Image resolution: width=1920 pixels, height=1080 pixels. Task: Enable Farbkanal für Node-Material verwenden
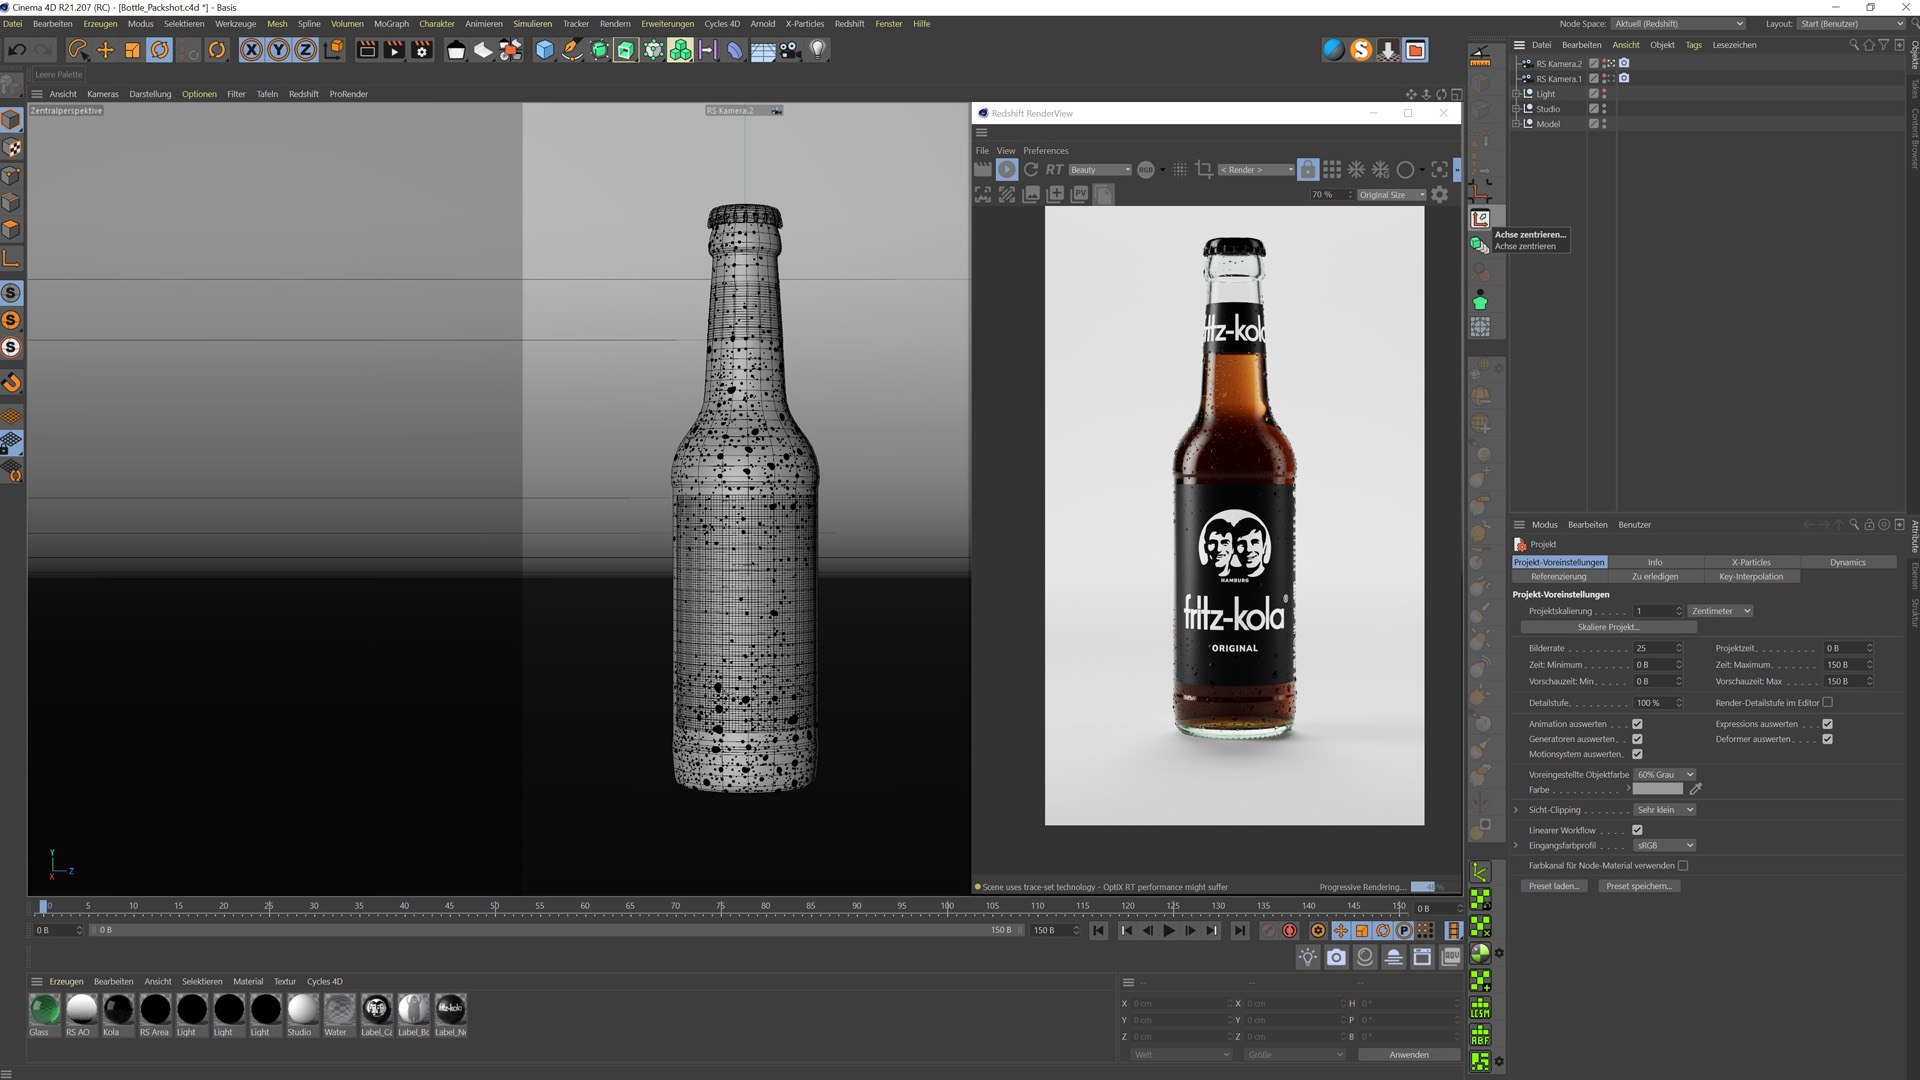point(1683,866)
